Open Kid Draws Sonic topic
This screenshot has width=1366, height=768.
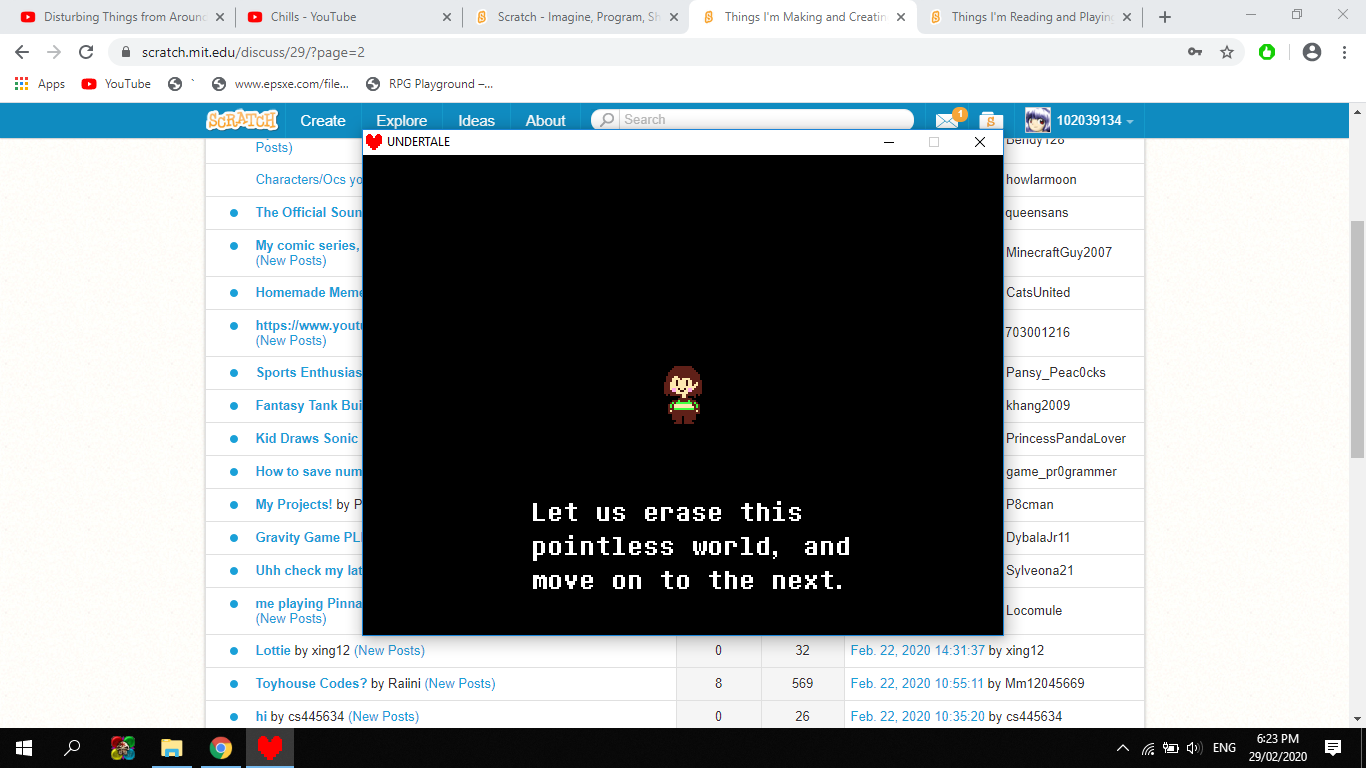[307, 438]
